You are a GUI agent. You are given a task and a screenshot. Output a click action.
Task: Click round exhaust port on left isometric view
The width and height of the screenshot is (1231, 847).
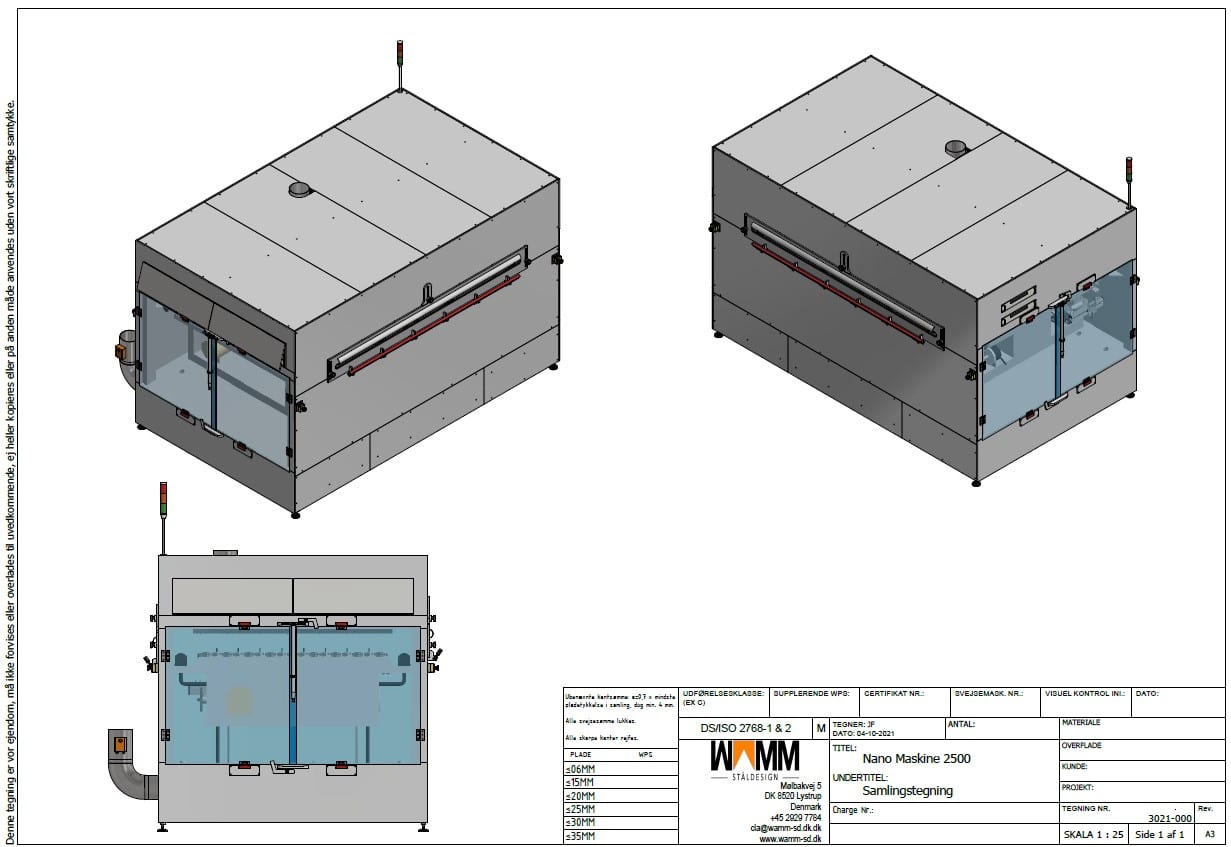(x=299, y=190)
